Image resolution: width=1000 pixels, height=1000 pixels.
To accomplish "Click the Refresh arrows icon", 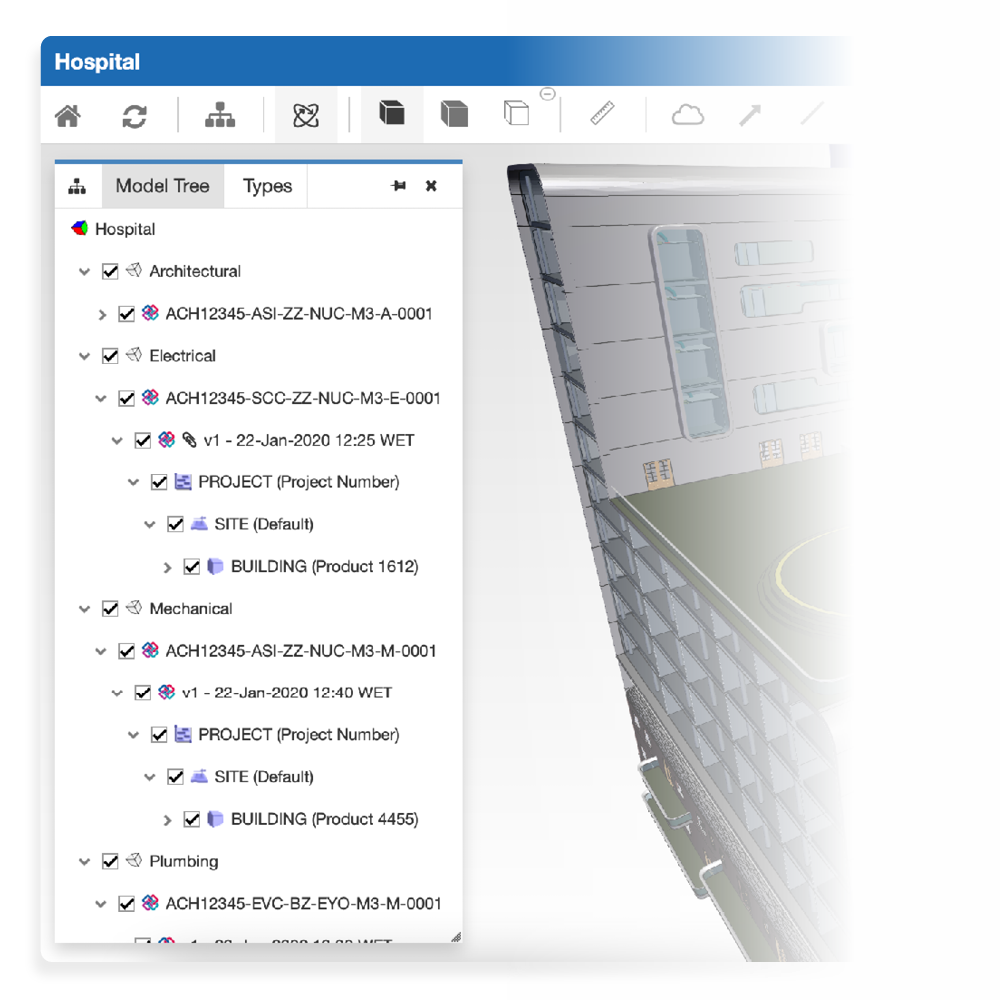I will coord(134,116).
